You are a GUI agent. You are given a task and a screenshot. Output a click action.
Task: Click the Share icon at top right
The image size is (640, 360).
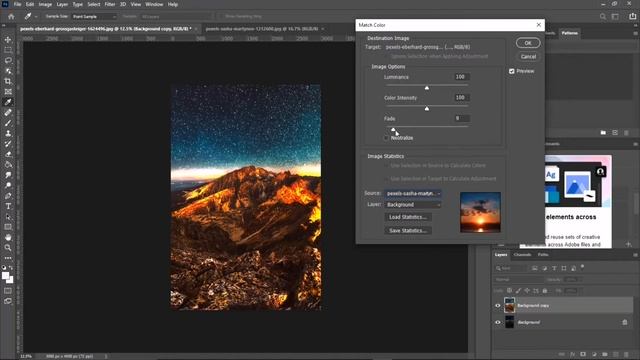click(632, 16)
